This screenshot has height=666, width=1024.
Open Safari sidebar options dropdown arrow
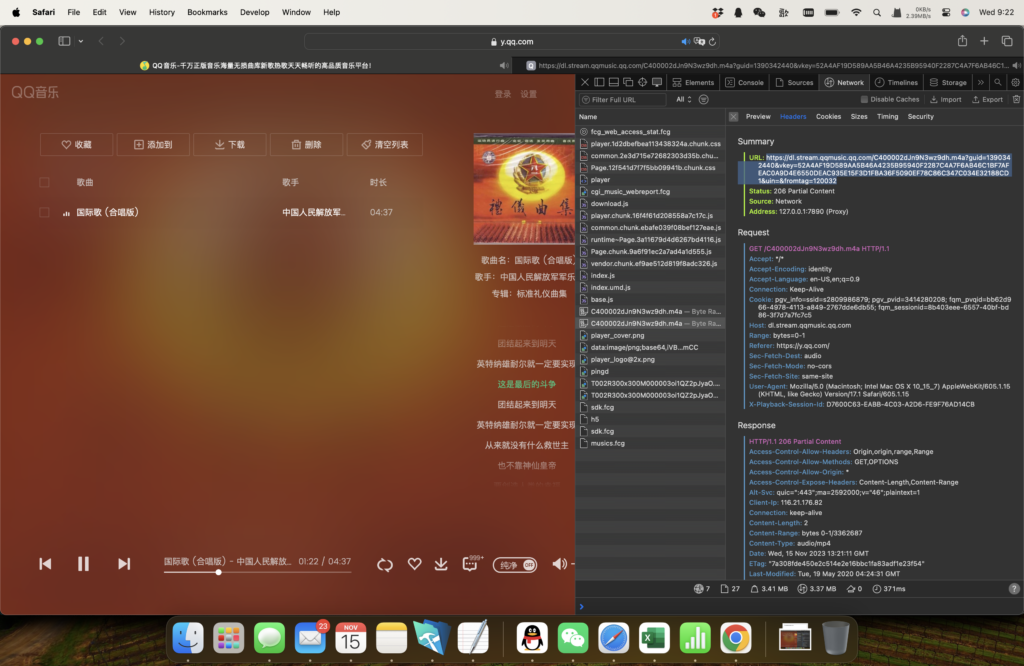point(80,41)
